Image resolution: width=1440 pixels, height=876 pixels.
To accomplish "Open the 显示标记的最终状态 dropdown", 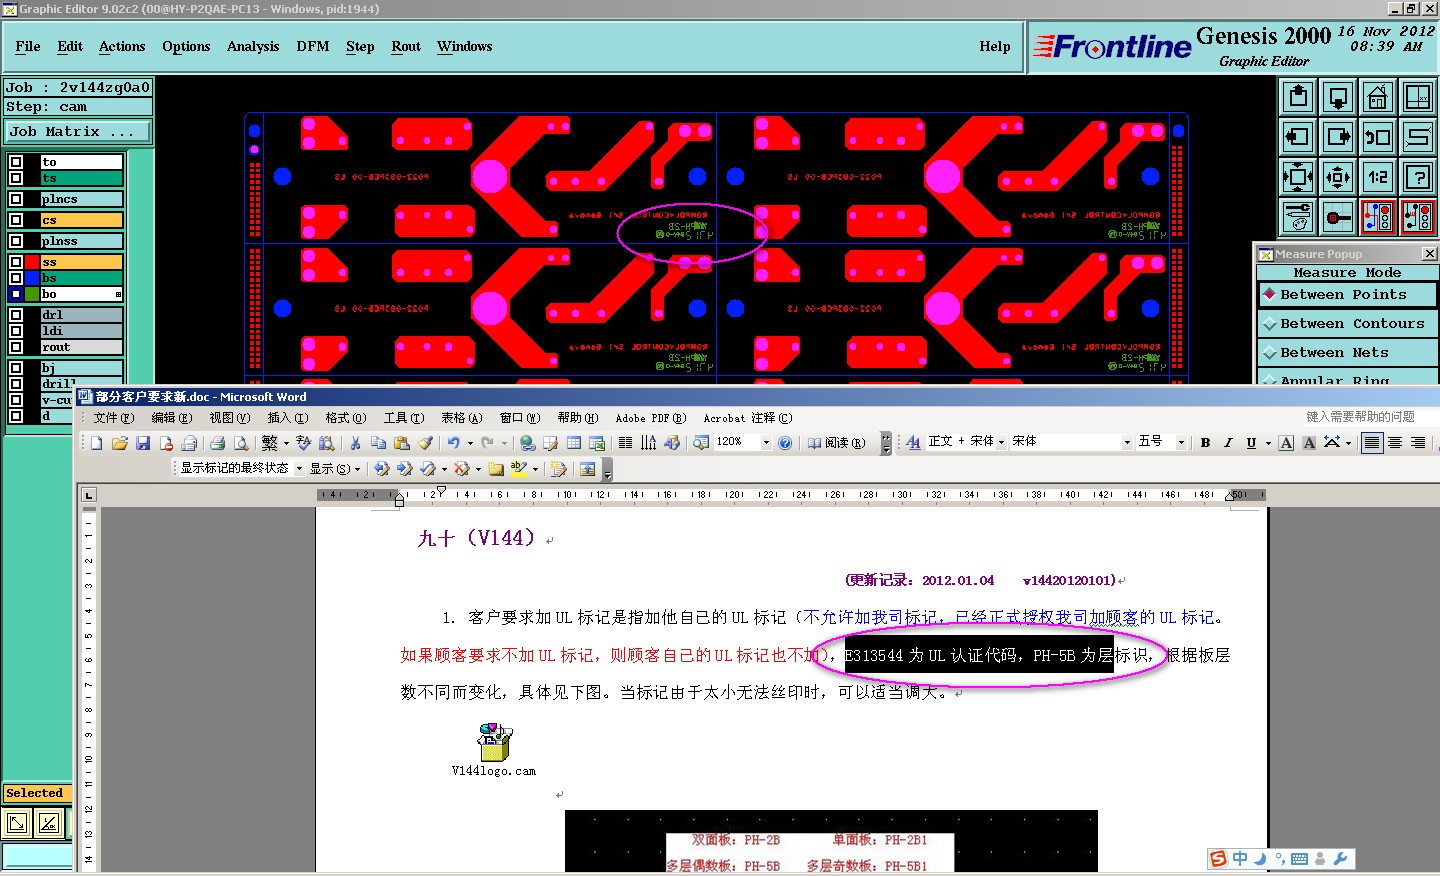I will point(299,468).
